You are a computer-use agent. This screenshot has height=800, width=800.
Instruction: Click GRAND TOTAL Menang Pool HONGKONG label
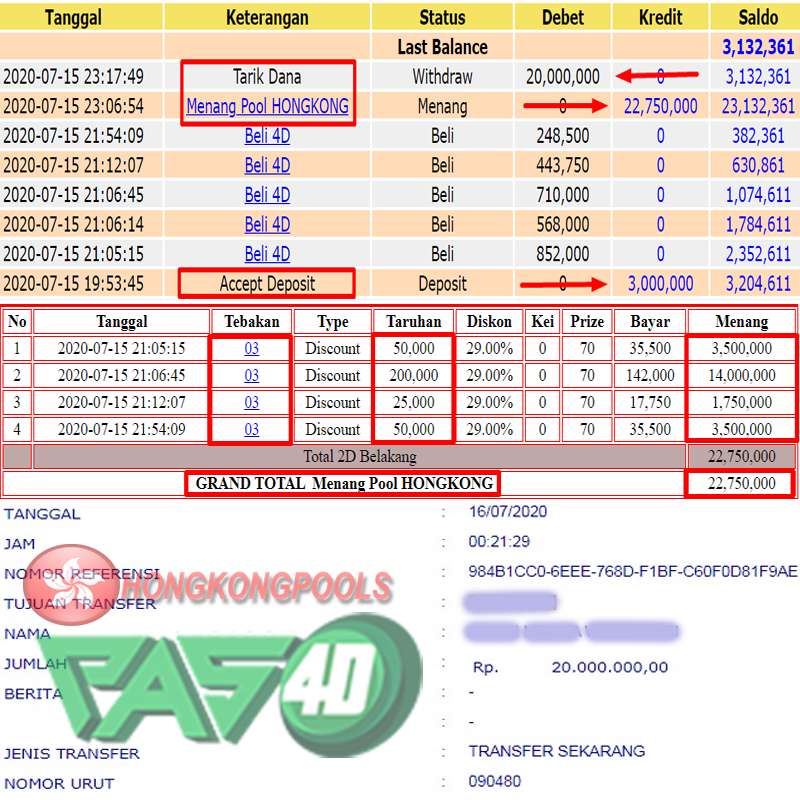[344, 483]
